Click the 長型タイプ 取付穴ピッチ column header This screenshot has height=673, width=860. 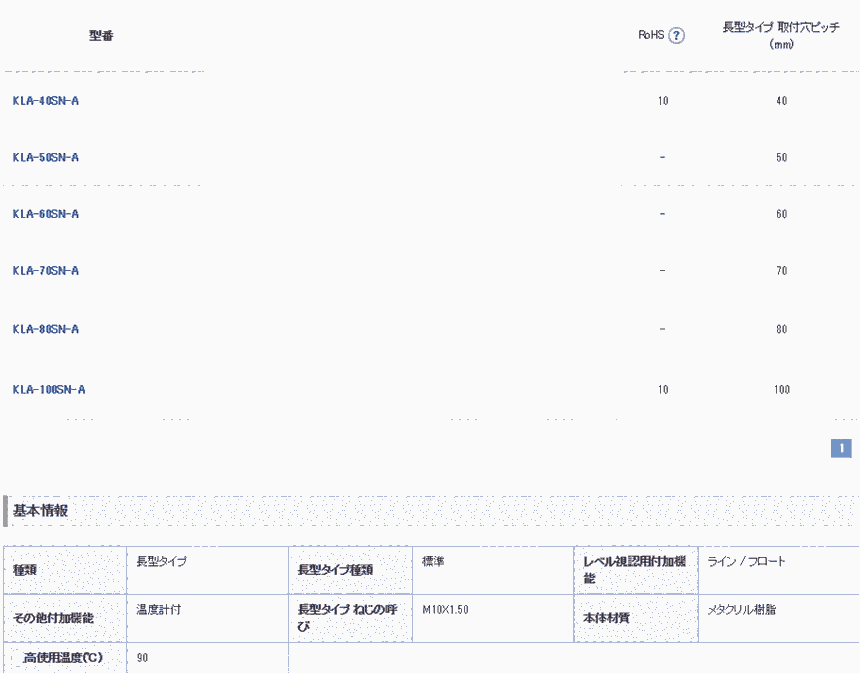(x=781, y=35)
